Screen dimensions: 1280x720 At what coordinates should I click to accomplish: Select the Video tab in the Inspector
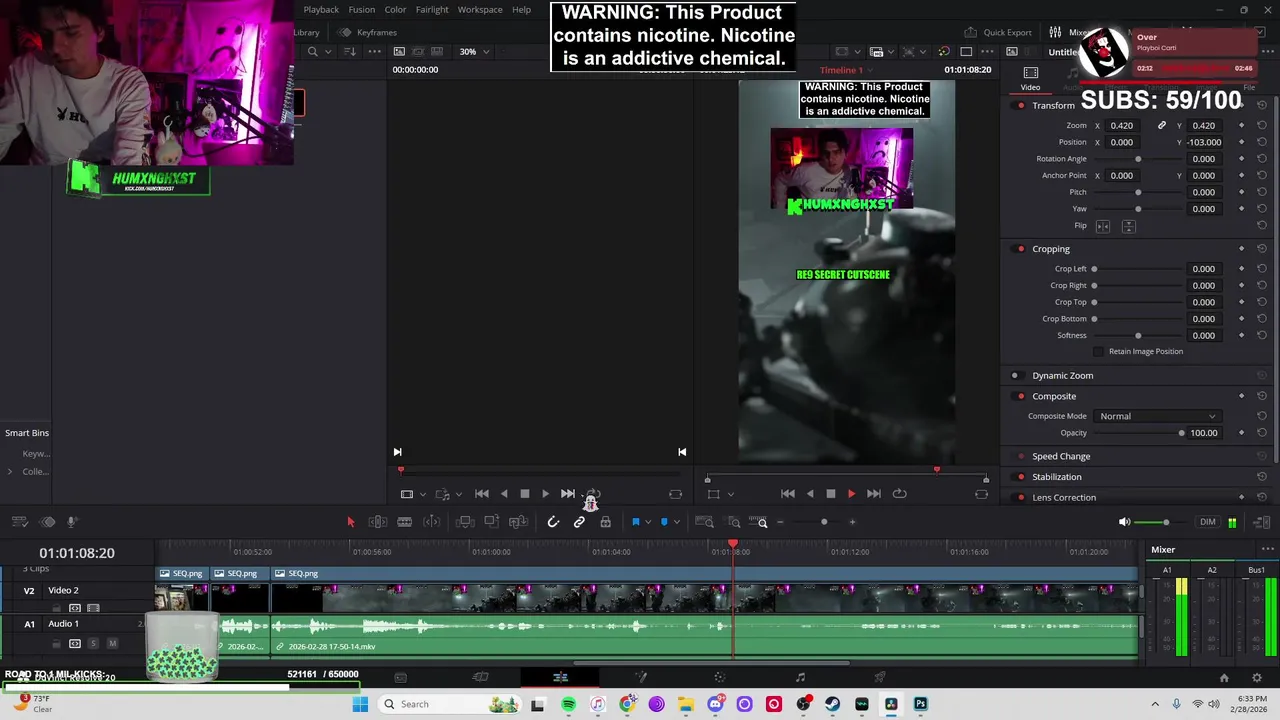click(1030, 79)
